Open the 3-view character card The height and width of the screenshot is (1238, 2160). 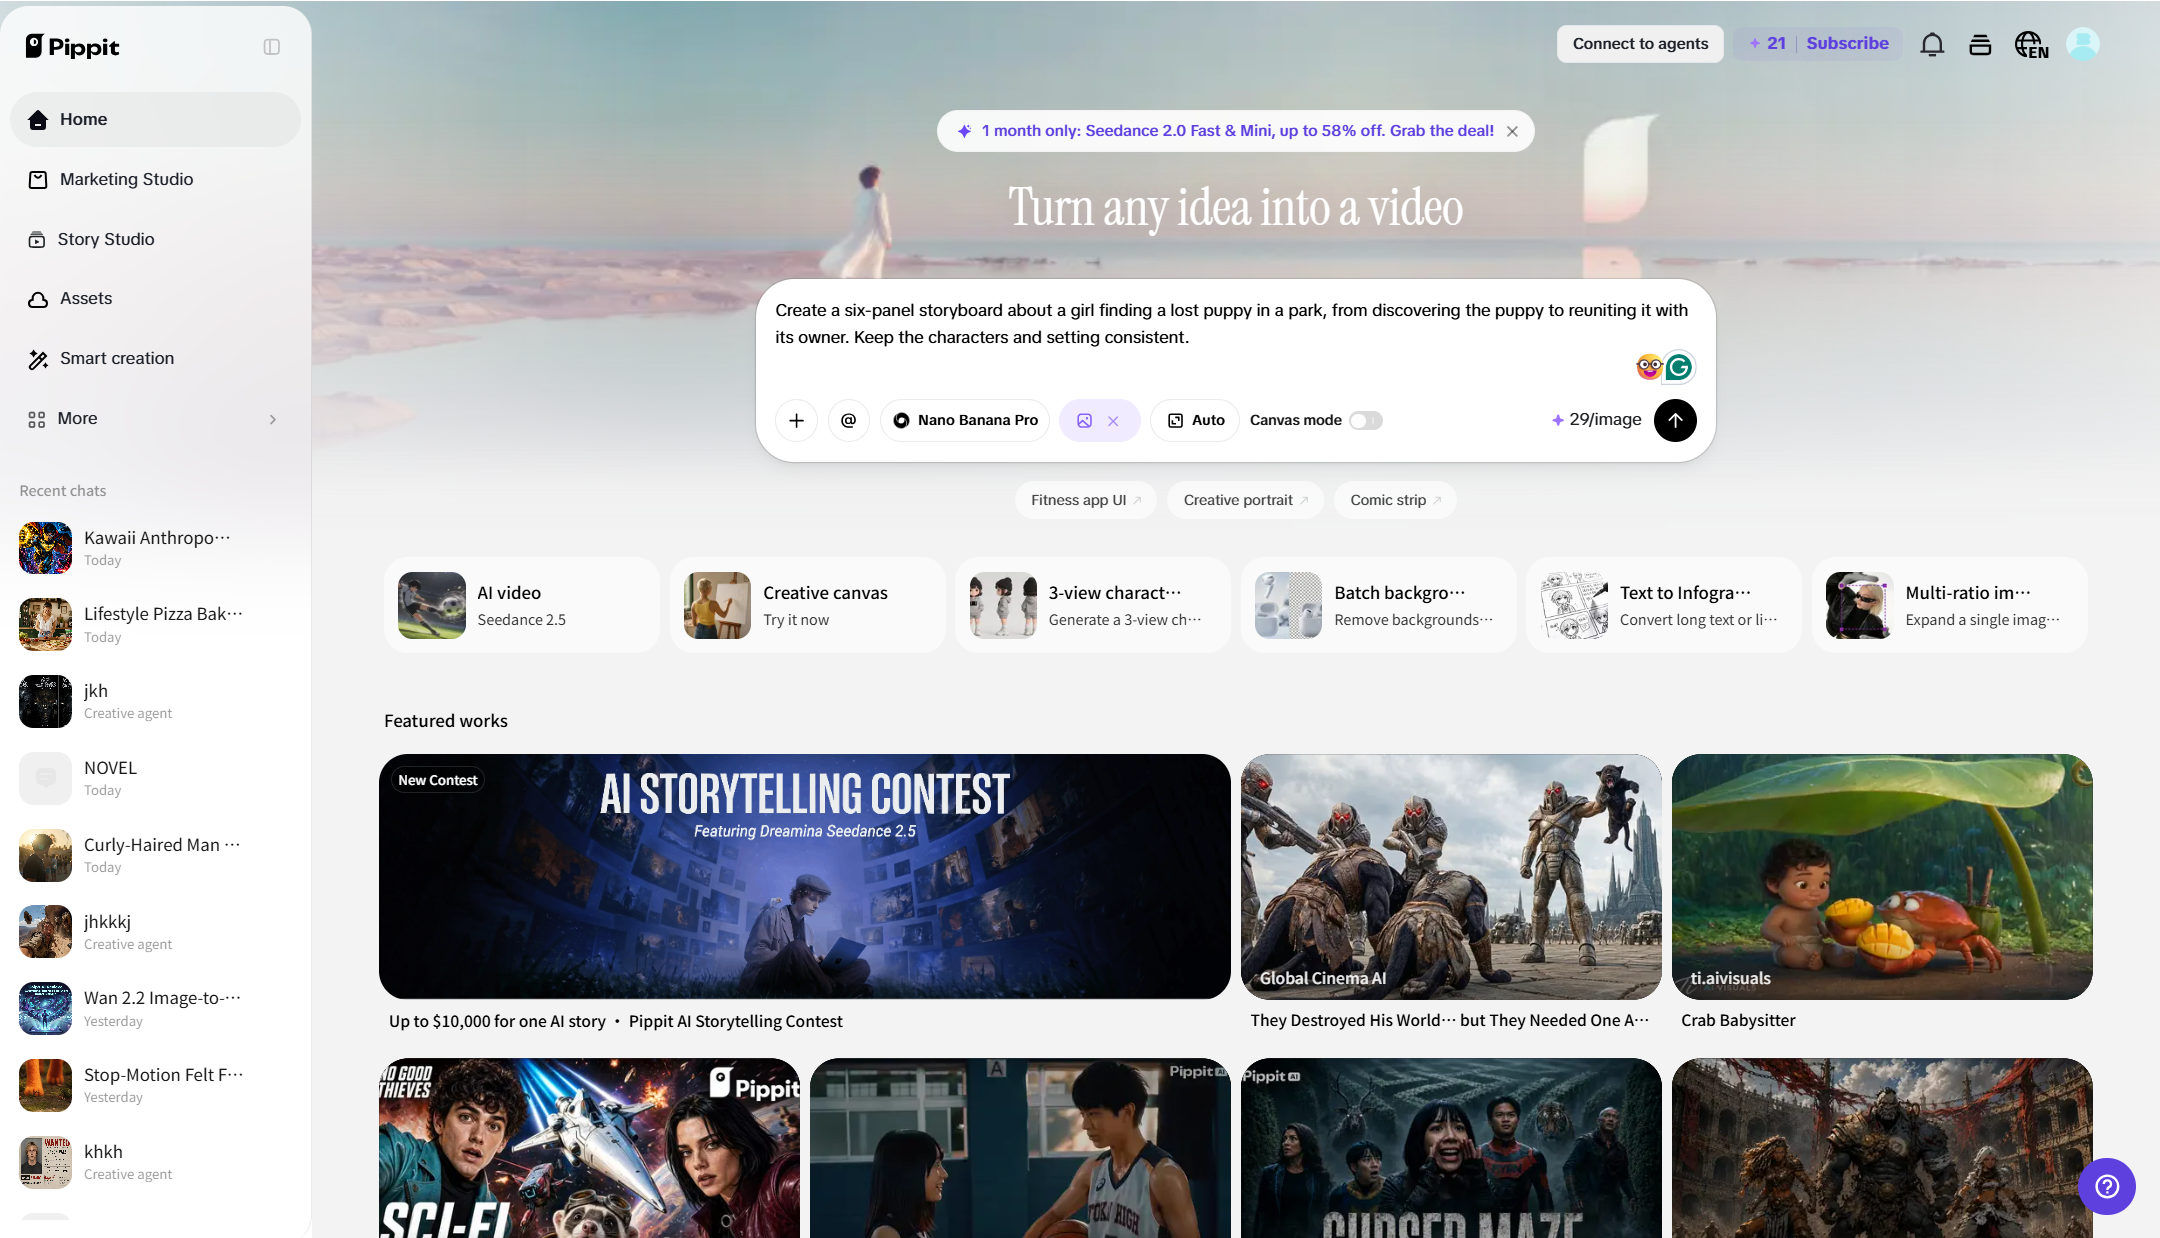(x=1093, y=605)
